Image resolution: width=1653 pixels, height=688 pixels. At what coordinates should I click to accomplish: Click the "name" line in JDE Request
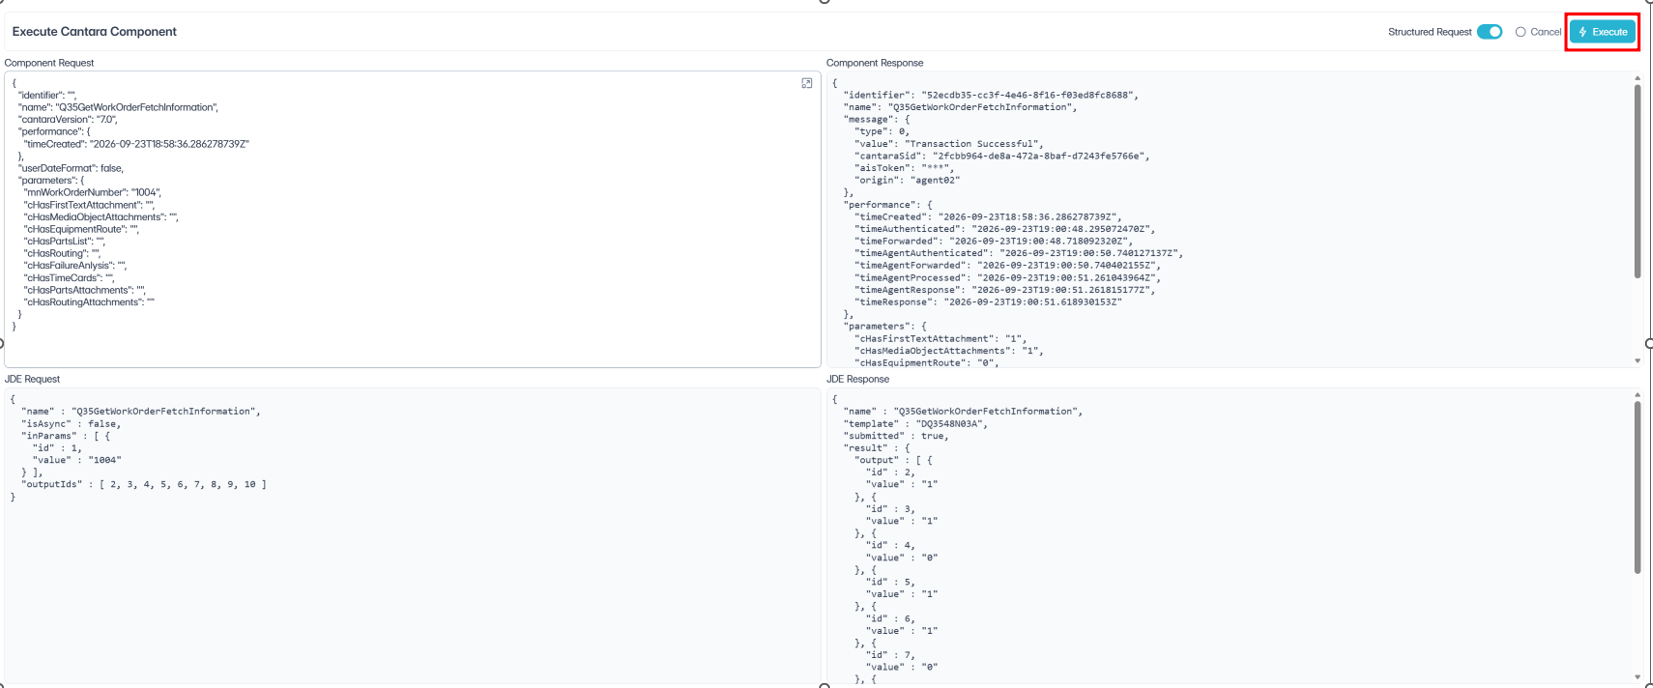click(141, 411)
